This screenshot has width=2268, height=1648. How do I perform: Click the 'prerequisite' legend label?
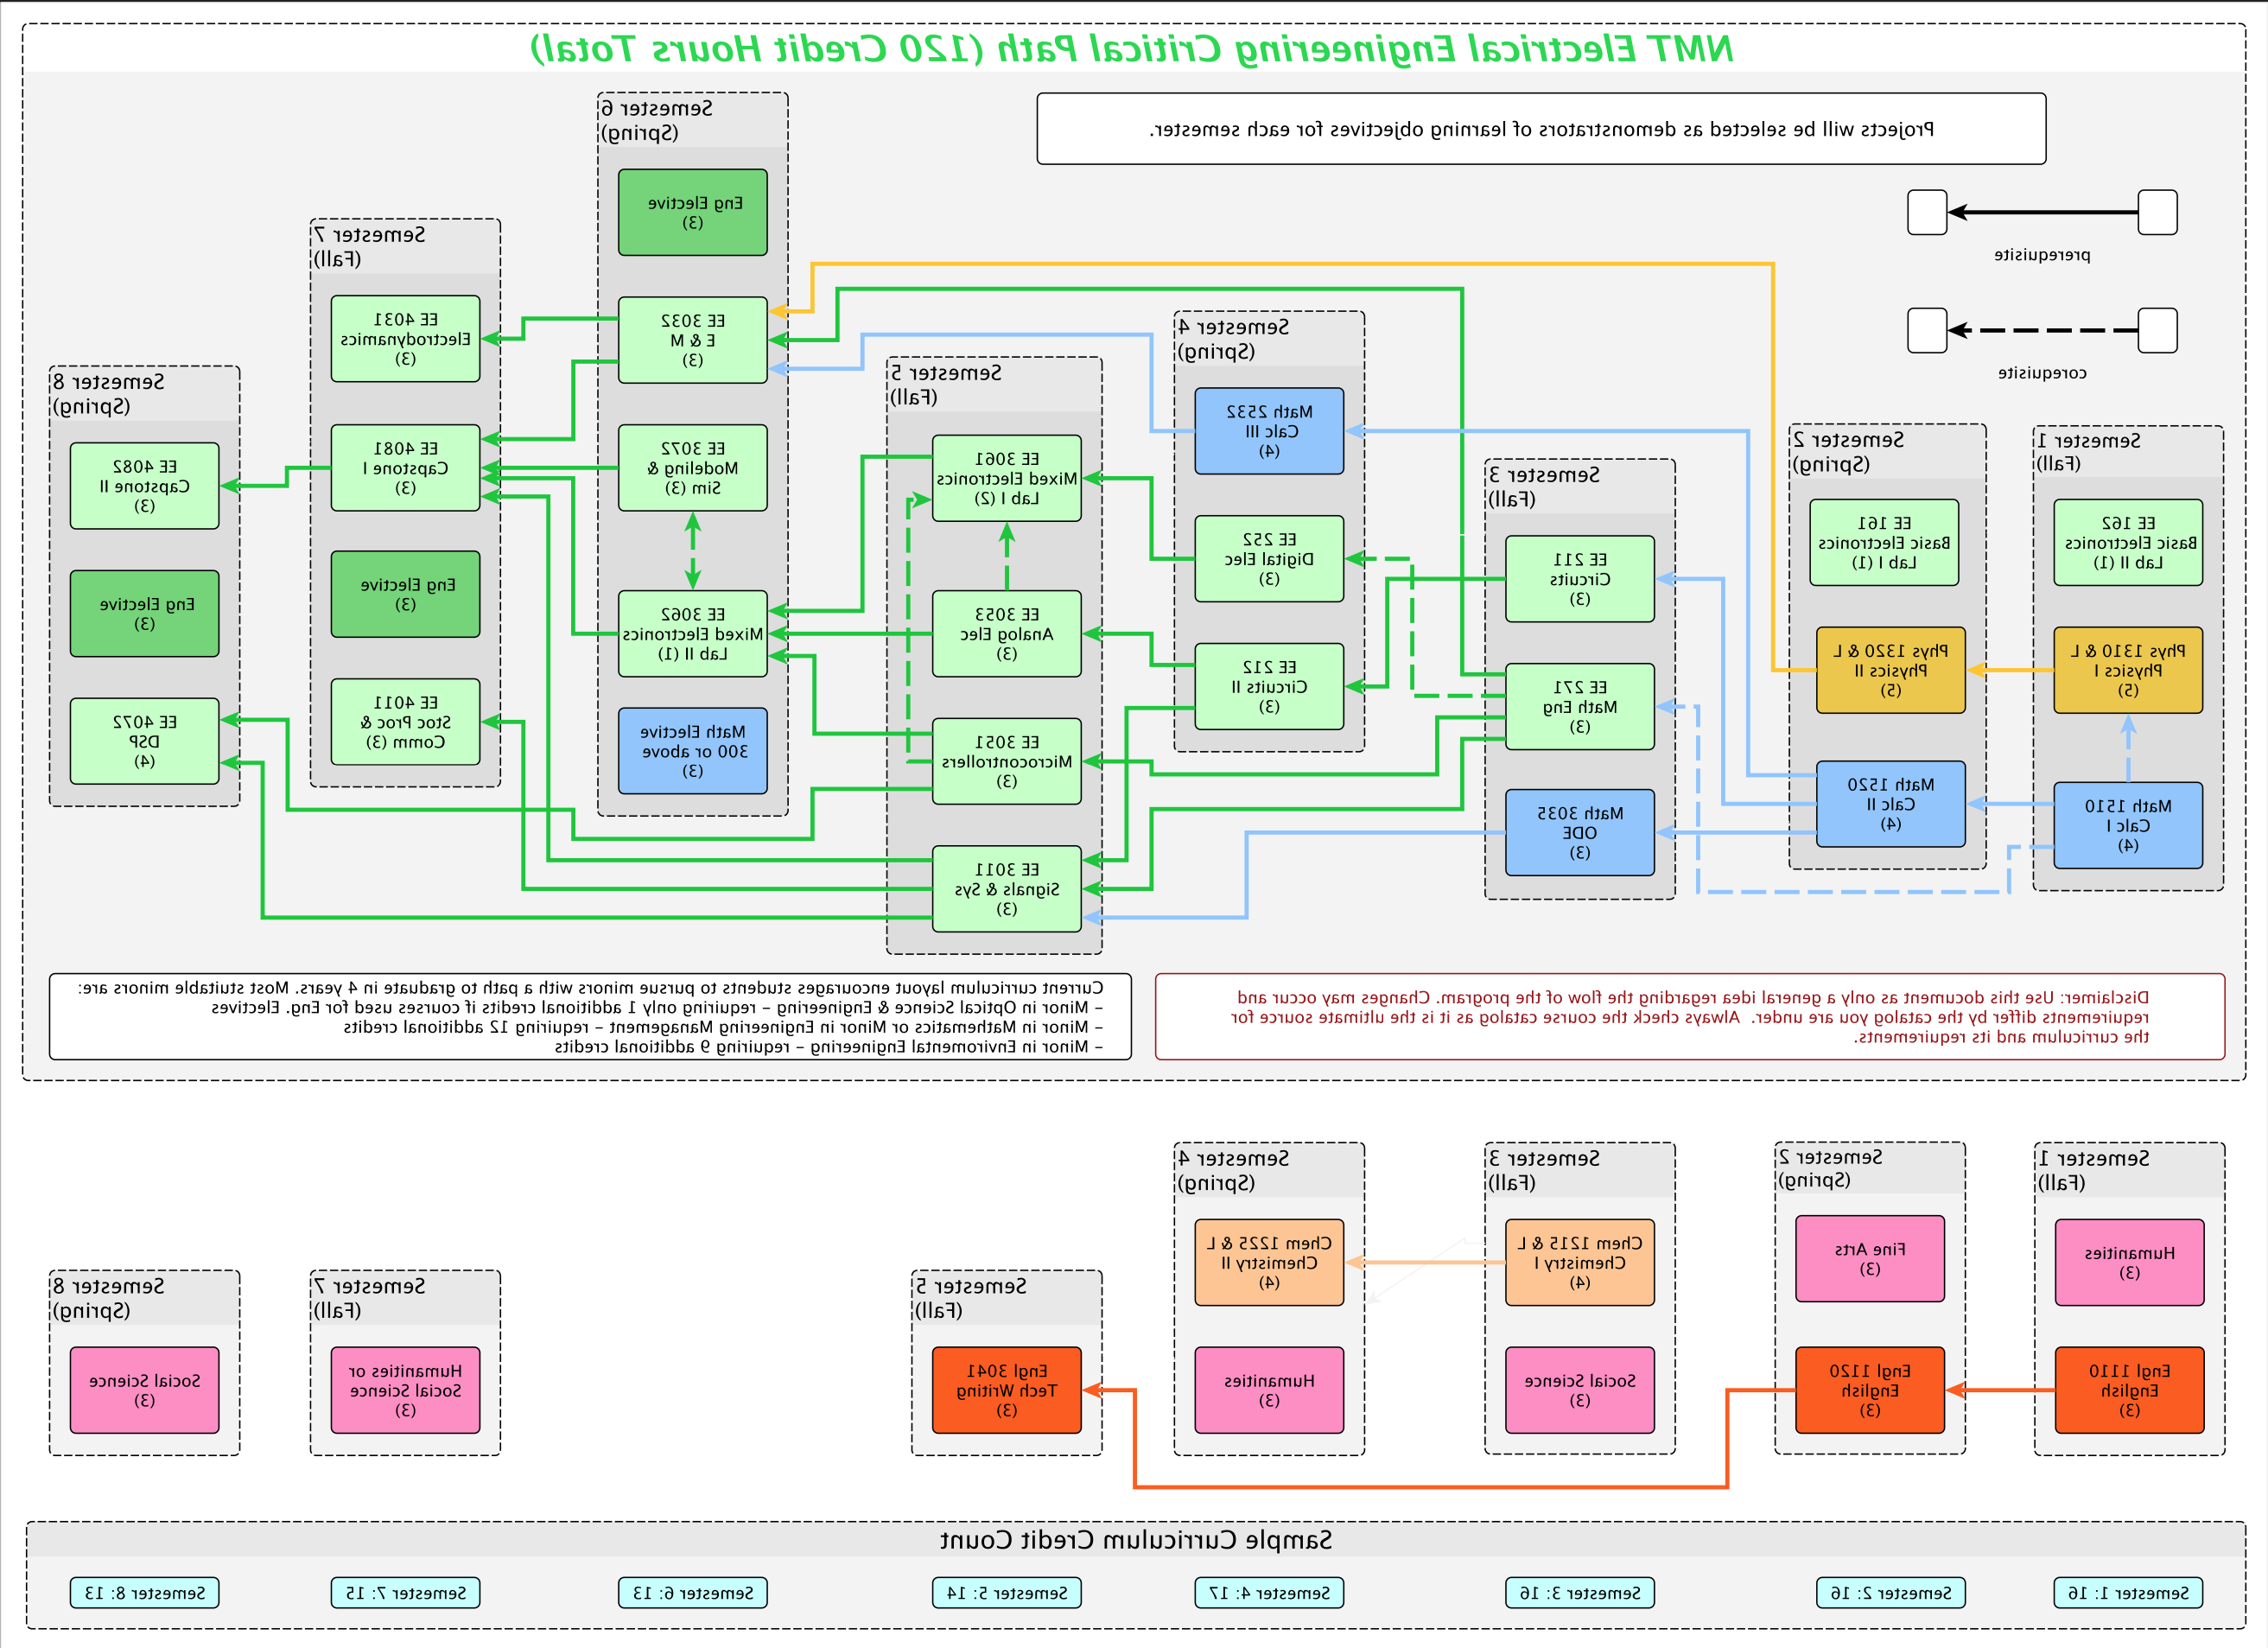2042,255
